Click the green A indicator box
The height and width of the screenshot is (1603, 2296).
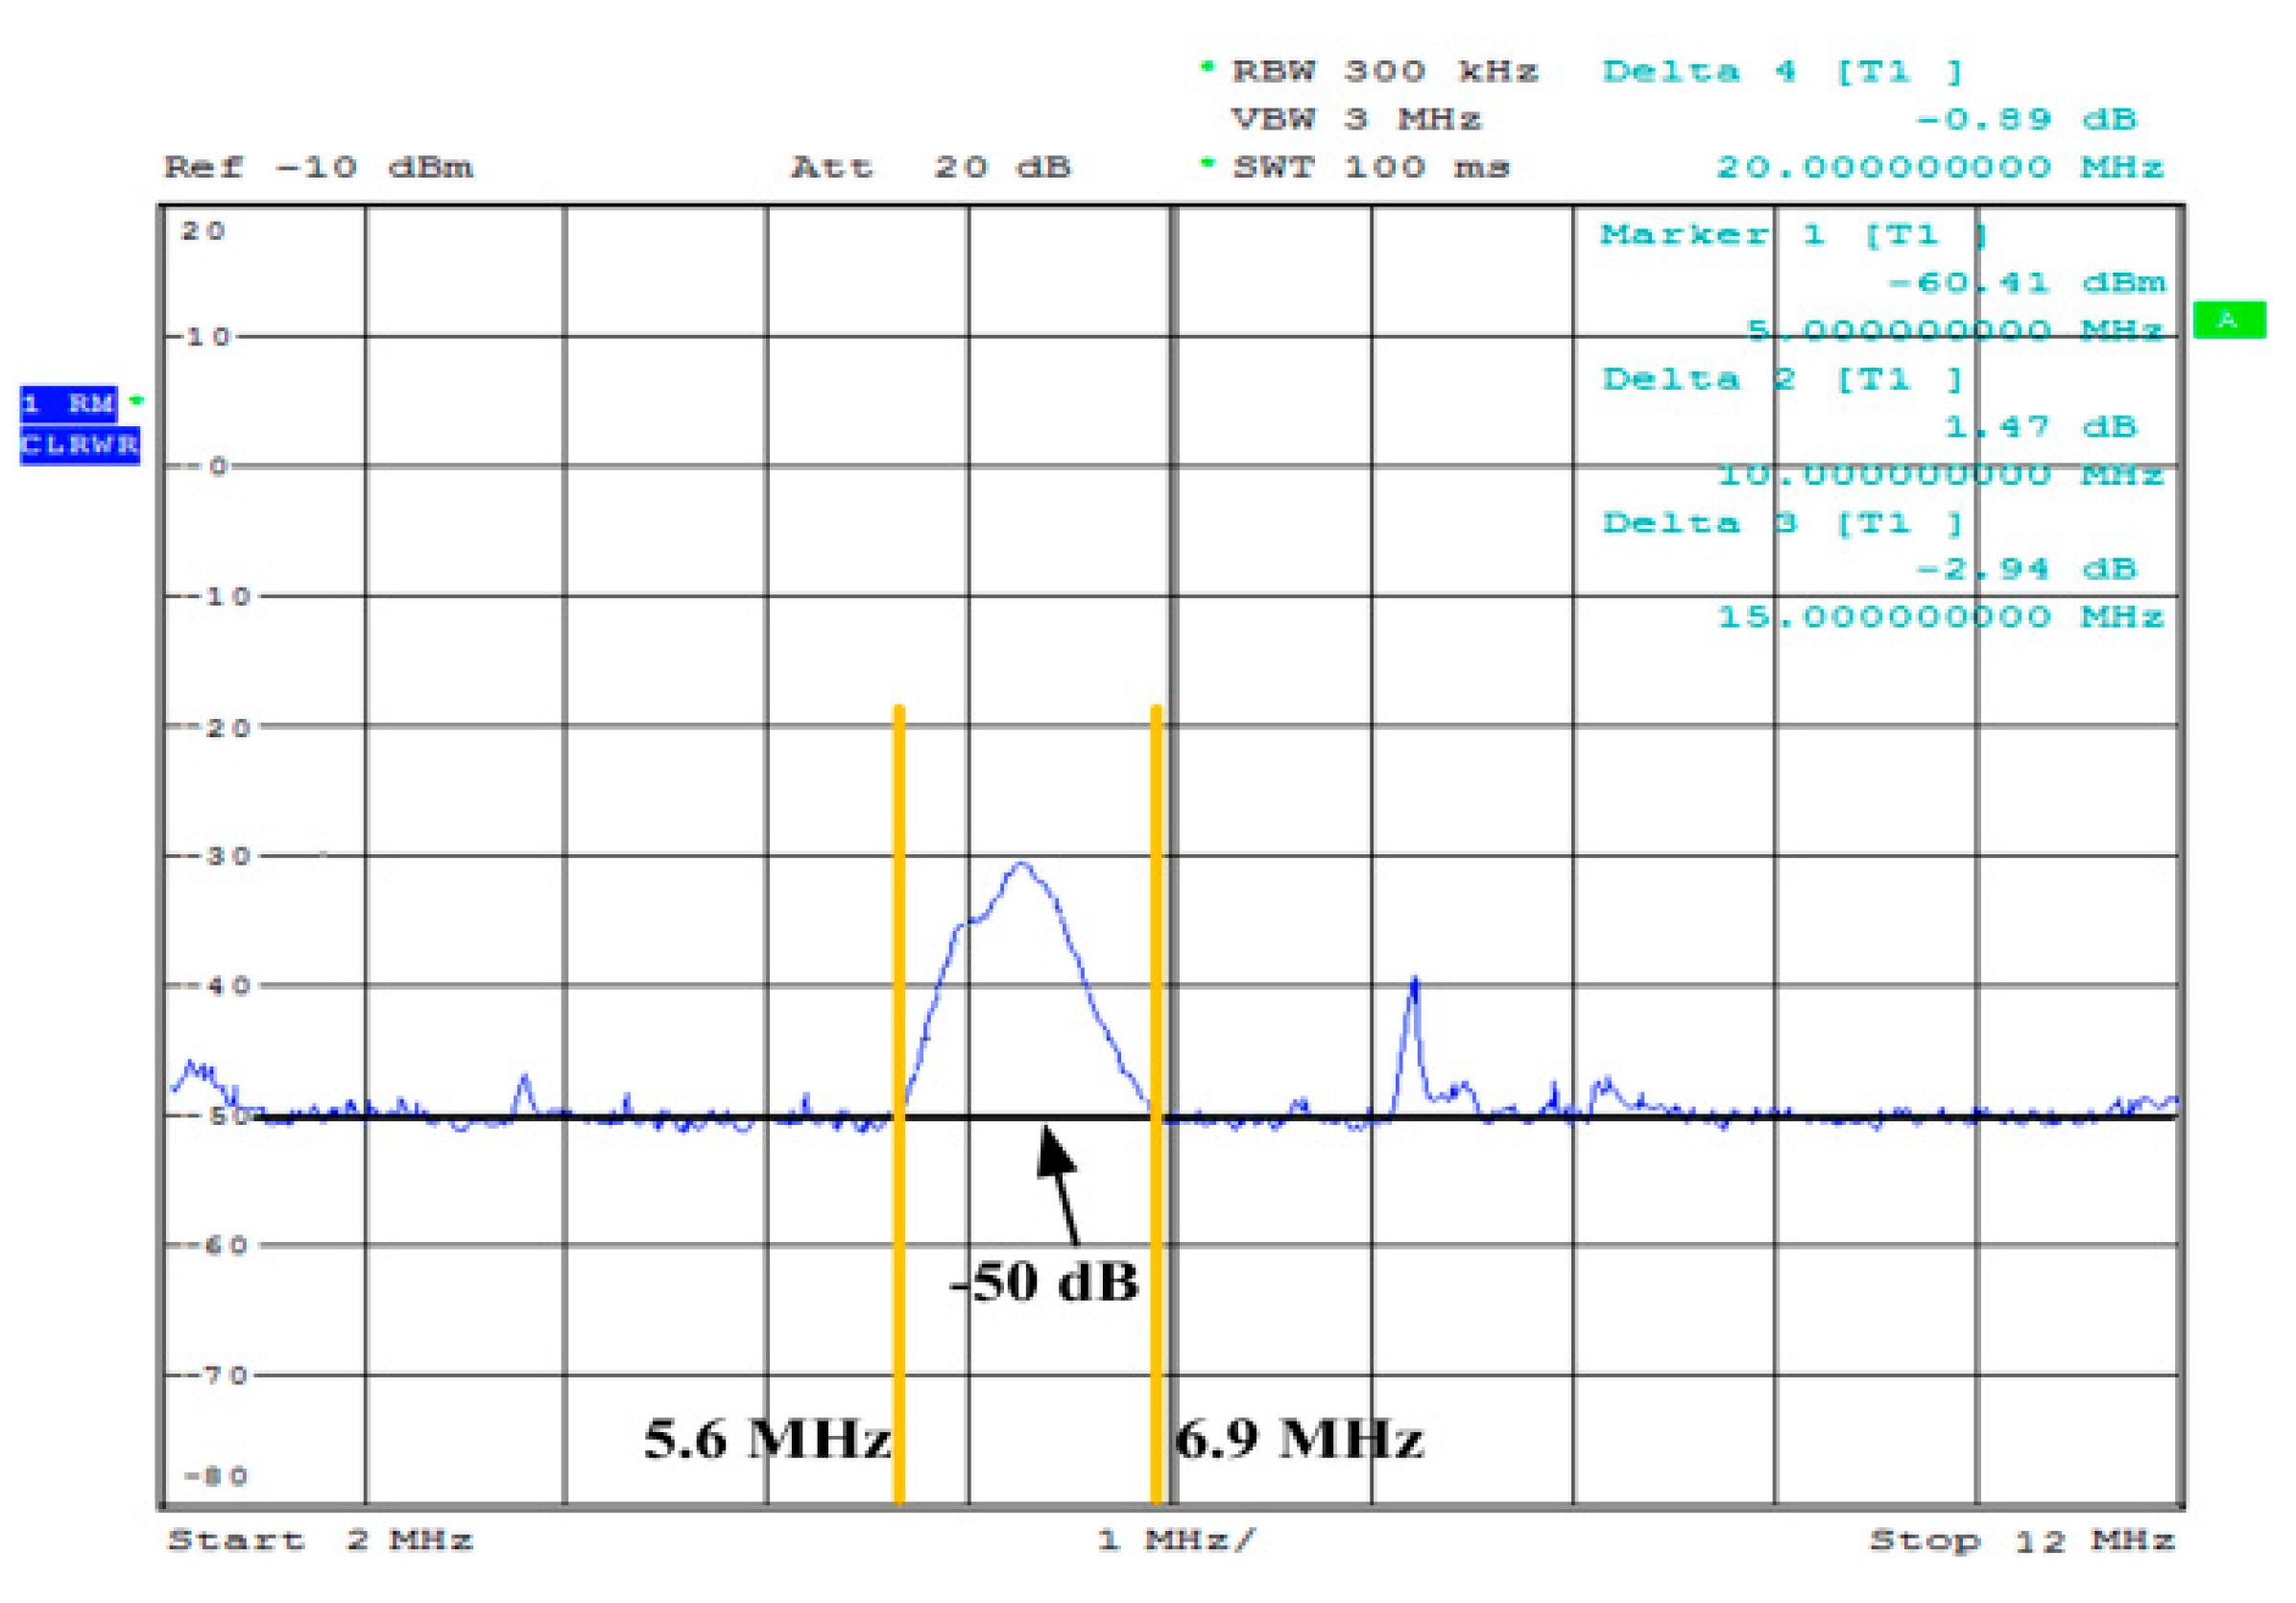click(x=2228, y=320)
